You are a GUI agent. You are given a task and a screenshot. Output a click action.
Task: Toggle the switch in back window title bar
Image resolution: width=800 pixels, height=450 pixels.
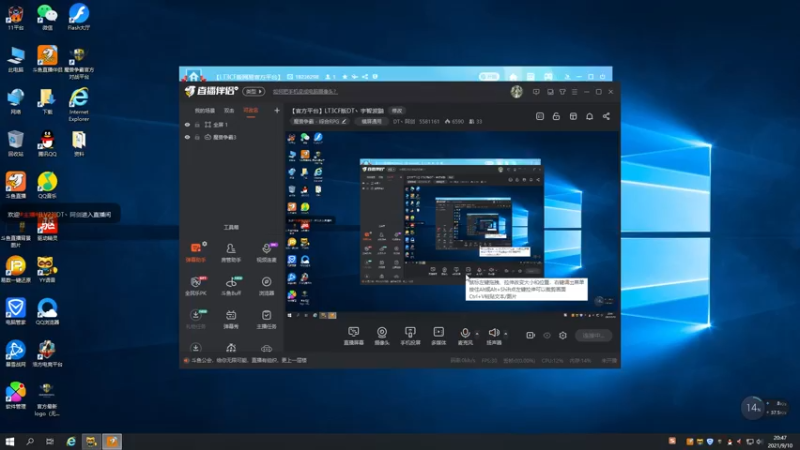pyautogui.click(x=489, y=77)
